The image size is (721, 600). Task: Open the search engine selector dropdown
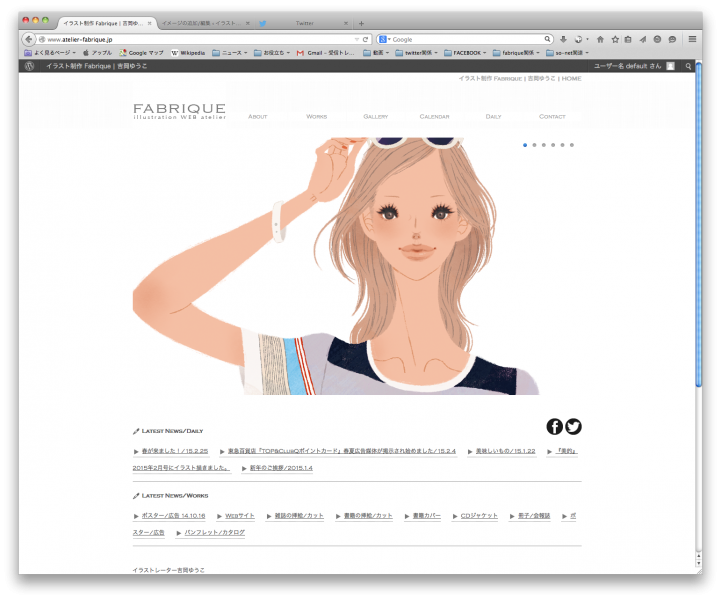pos(385,40)
